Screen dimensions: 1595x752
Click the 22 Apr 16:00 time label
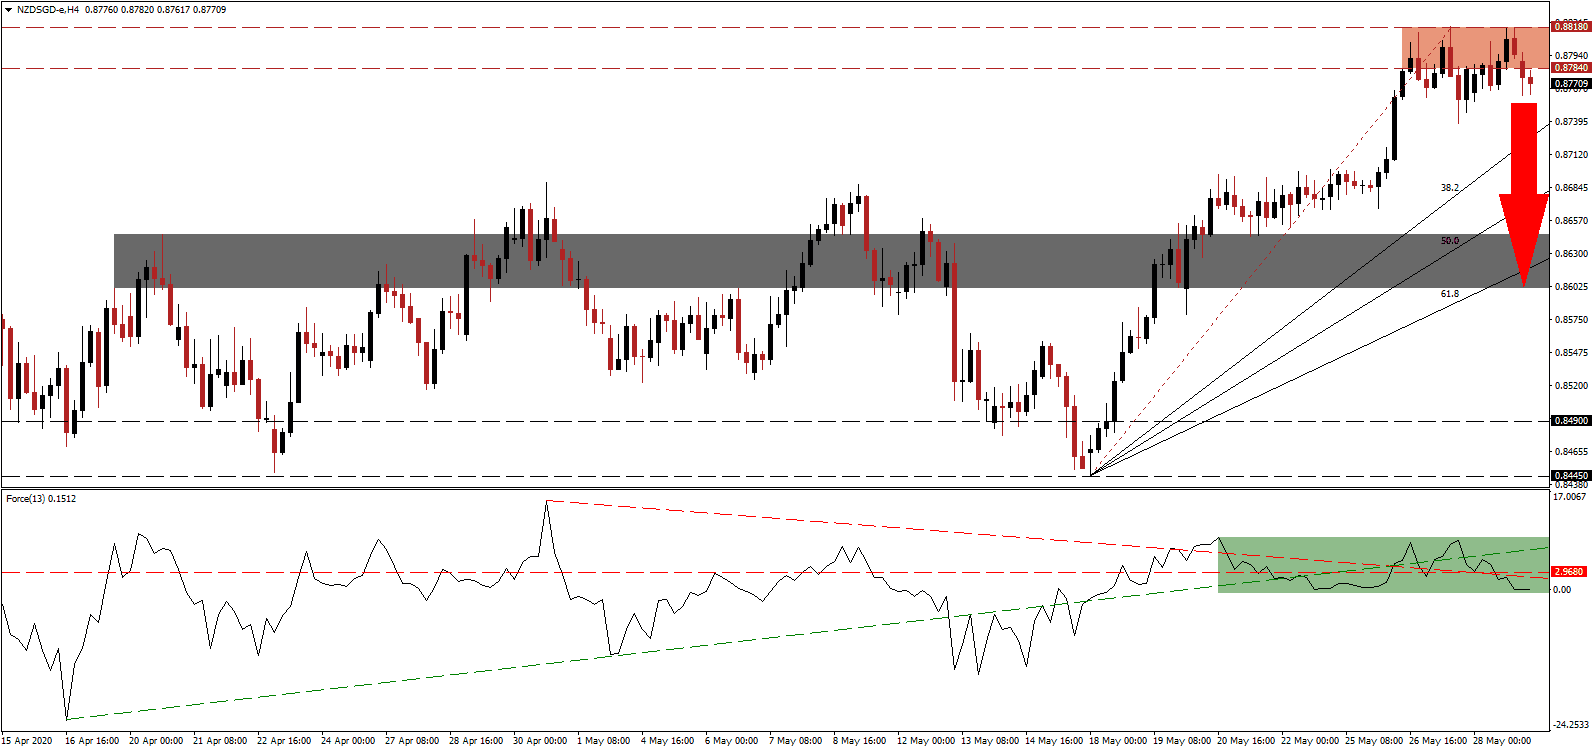284,741
